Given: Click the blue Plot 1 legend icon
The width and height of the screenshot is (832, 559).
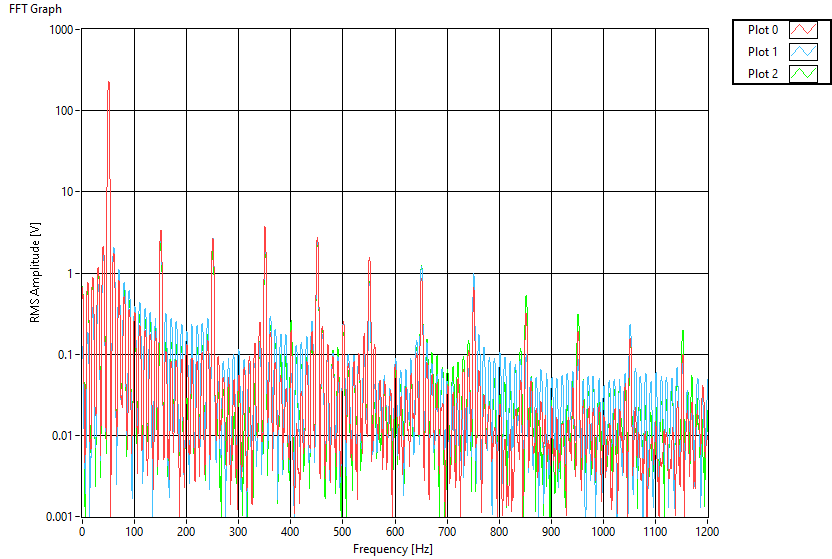Looking at the screenshot, I should (803, 52).
